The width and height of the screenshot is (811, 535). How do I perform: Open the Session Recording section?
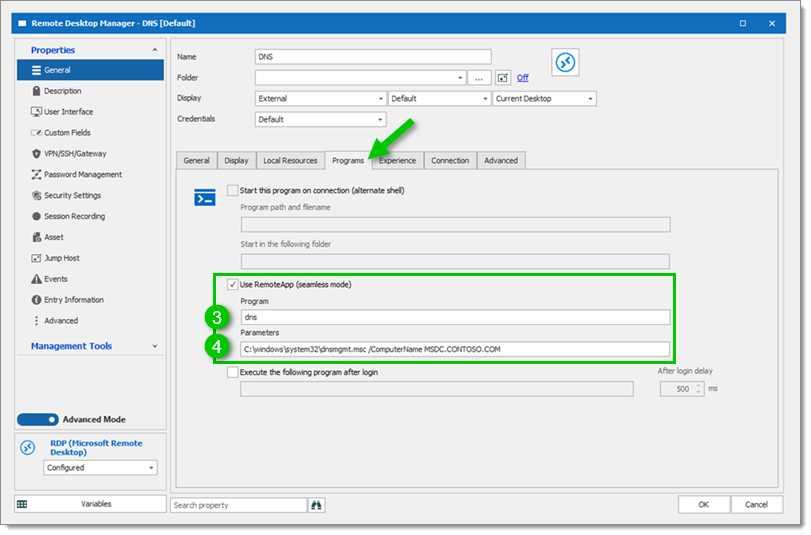68,216
